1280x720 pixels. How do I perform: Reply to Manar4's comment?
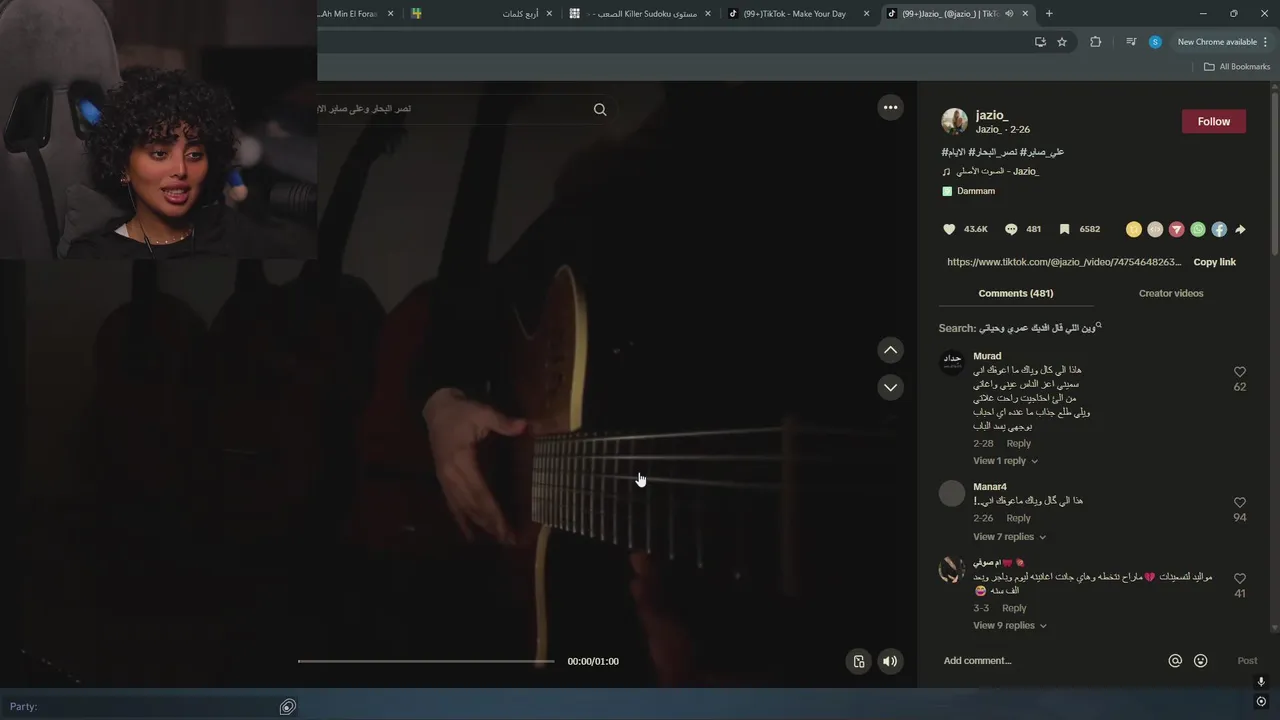click(1018, 518)
